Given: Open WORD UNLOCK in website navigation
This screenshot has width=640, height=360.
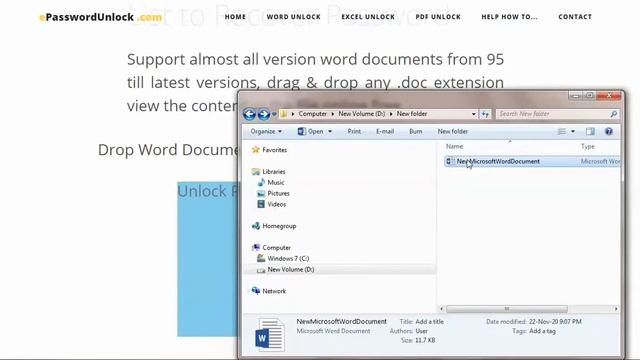Looking at the screenshot, I should click(293, 17).
